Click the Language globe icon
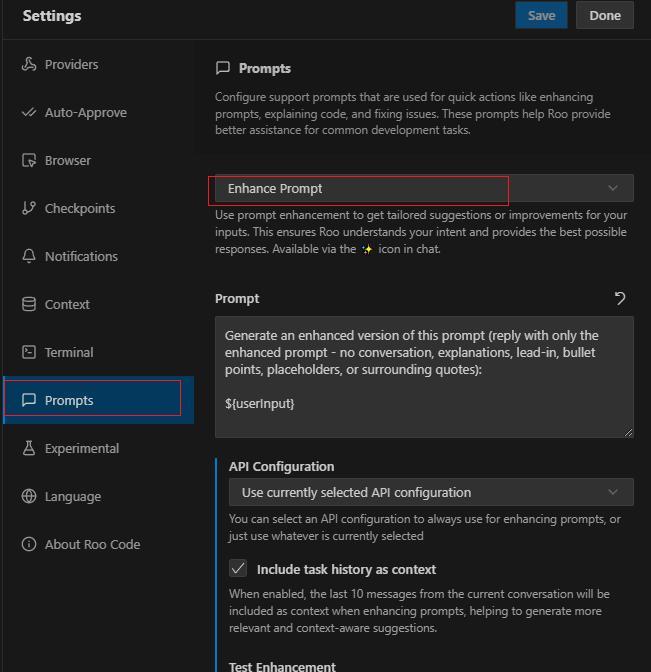The height and width of the screenshot is (672, 651). [29, 496]
